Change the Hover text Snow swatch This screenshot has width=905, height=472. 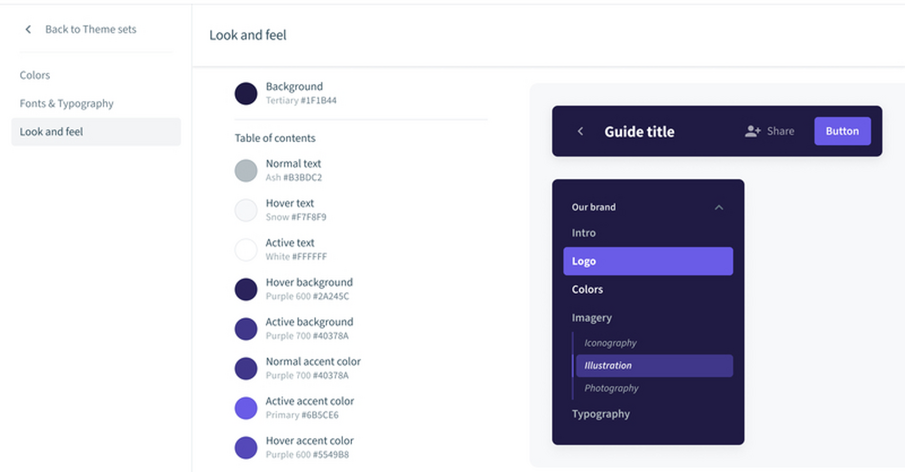pyautogui.click(x=246, y=211)
